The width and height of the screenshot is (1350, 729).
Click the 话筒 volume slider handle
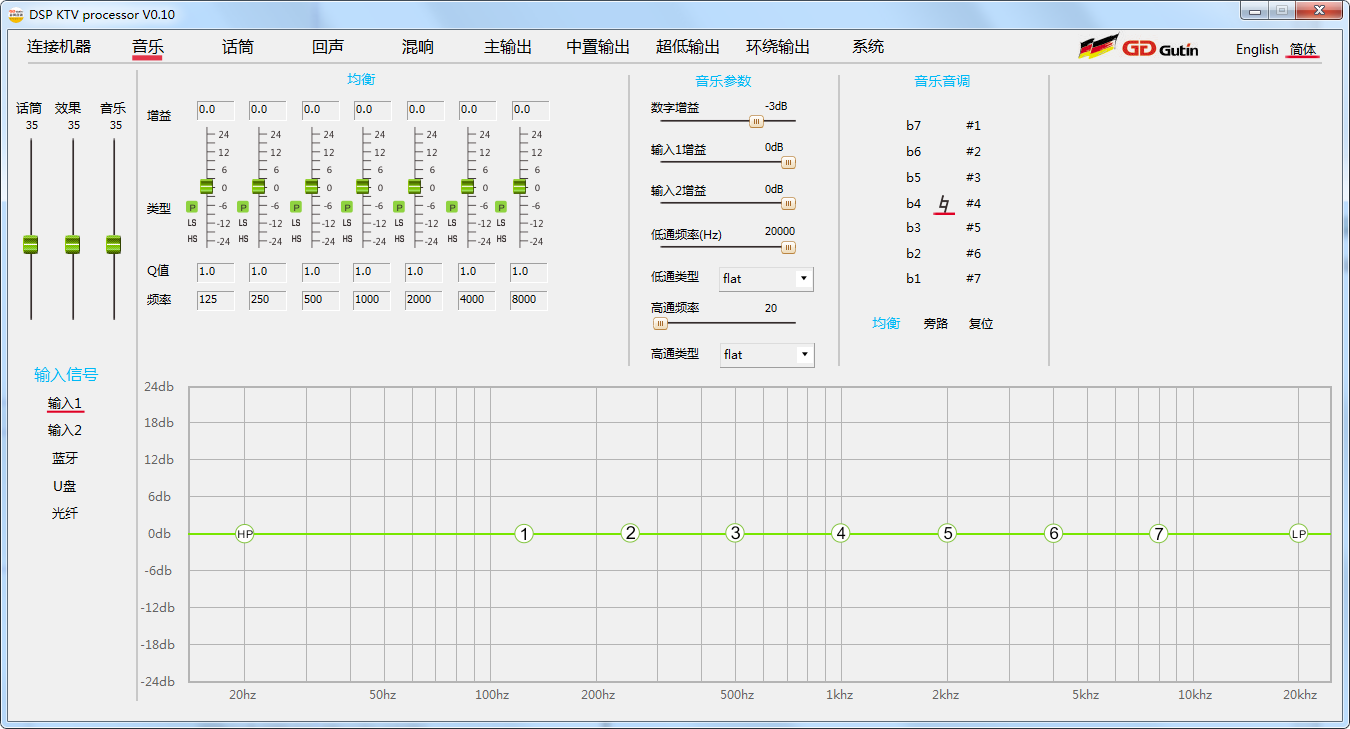(x=30, y=244)
